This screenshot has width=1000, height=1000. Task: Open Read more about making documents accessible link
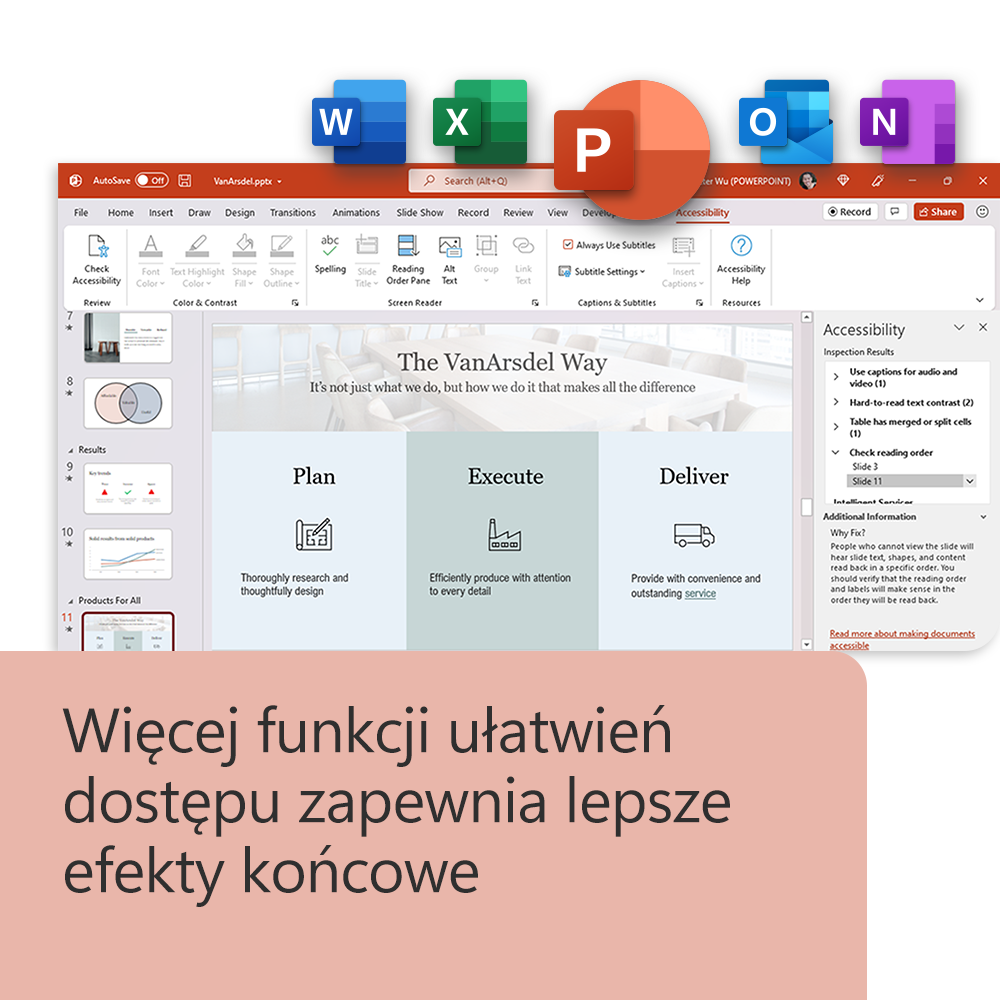[902, 639]
